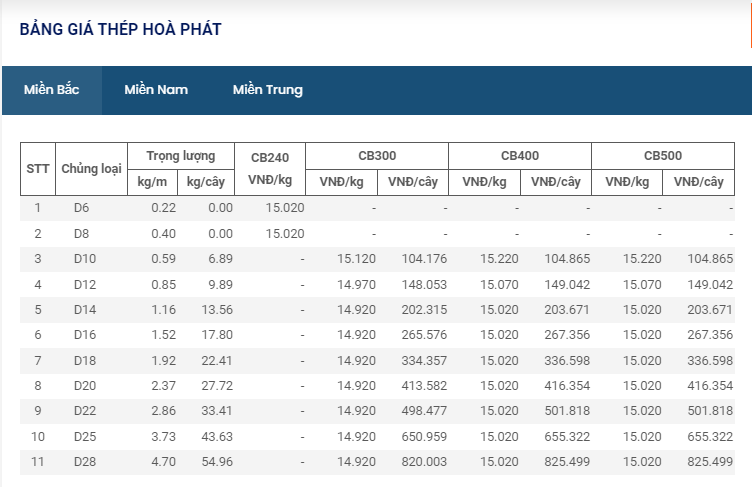Select the D28 row label
The width and height of the screenshot is (752, 487).
(85, 462)
